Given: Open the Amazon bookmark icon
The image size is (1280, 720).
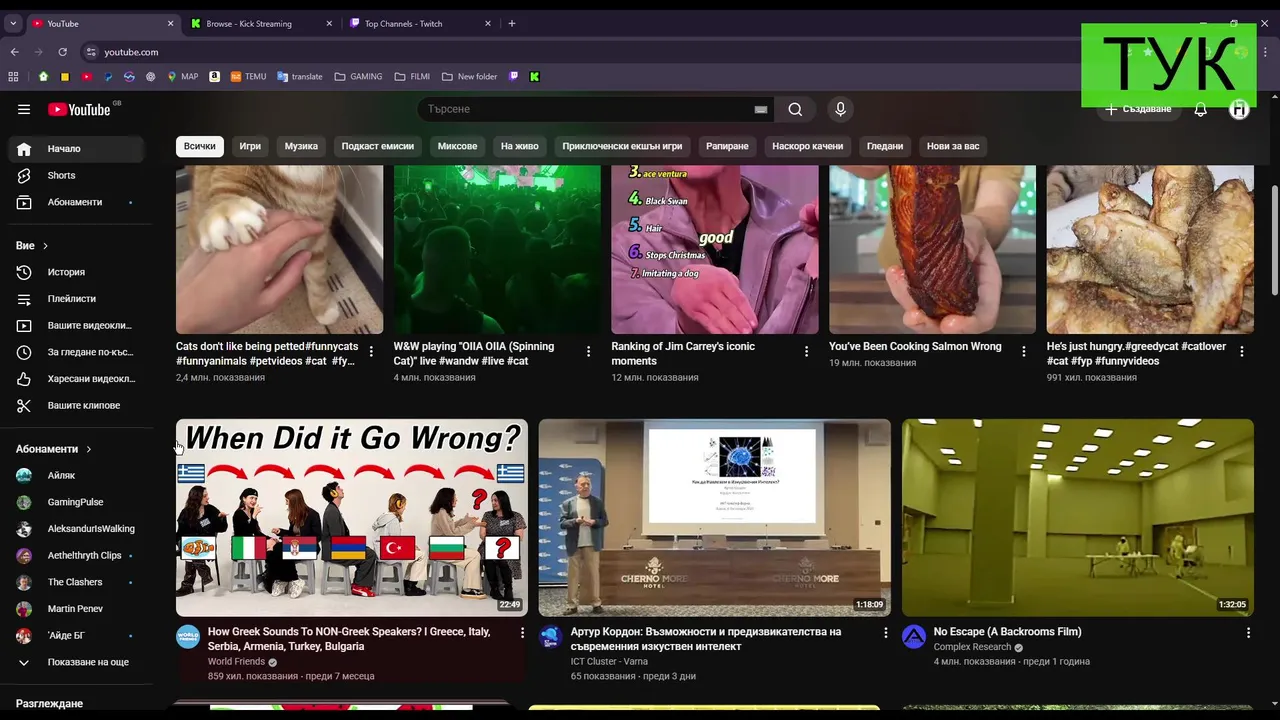Looking at the screenshot, I should tap(214, 76).
